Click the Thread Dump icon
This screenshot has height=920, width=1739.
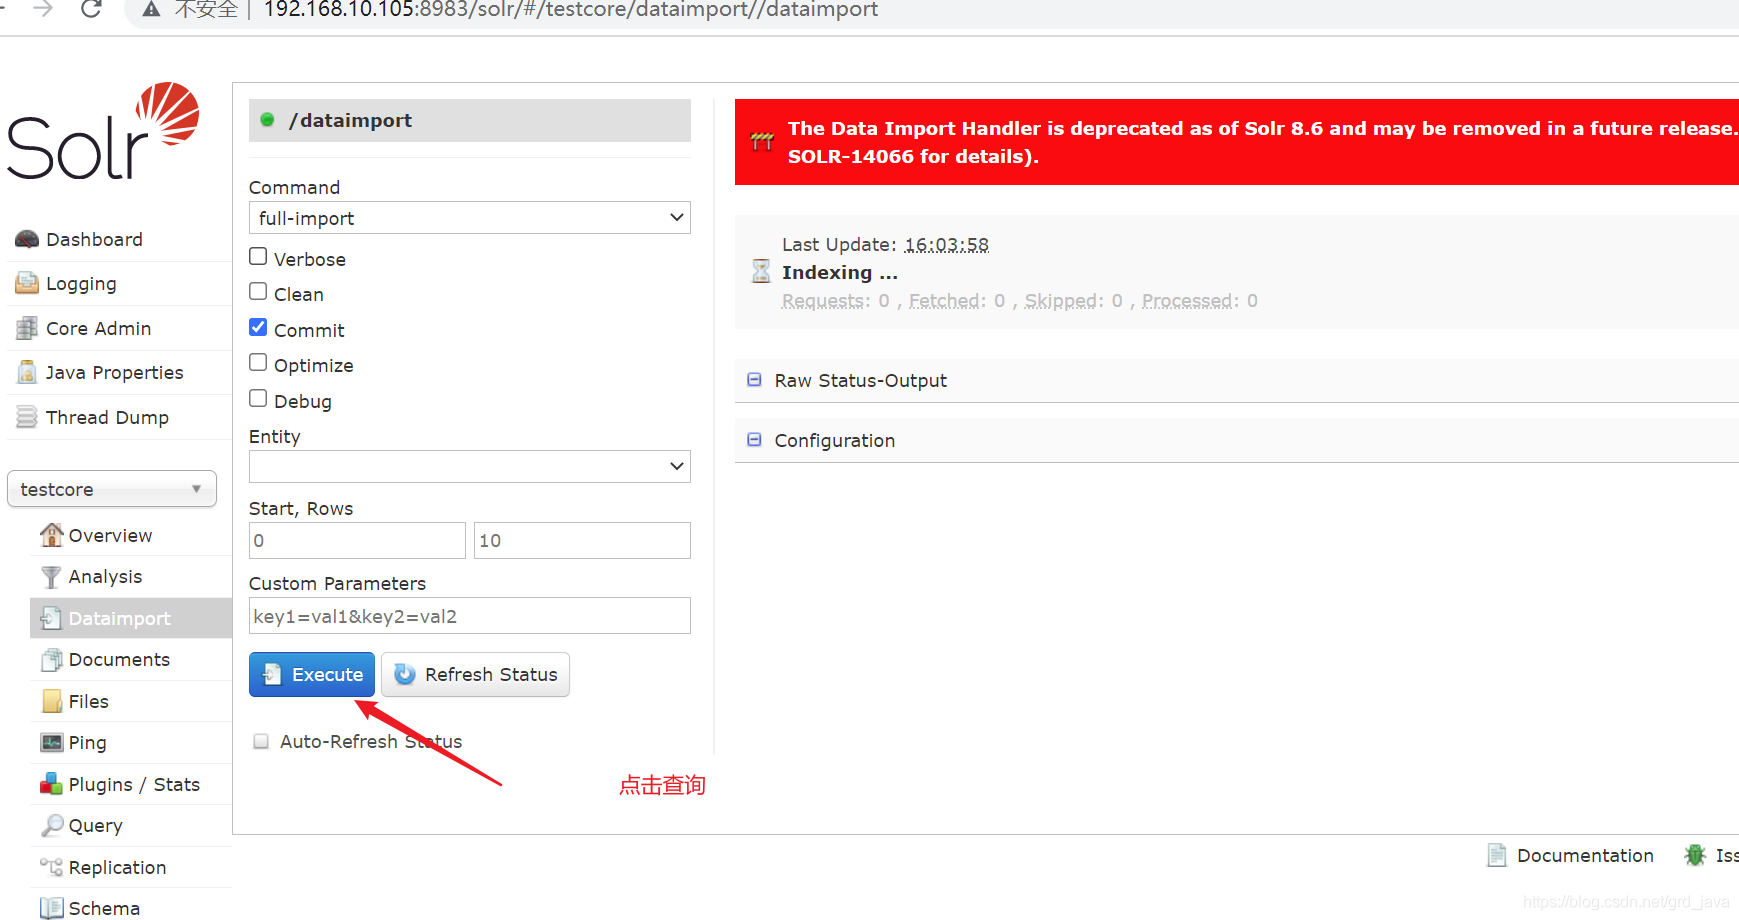27,418
